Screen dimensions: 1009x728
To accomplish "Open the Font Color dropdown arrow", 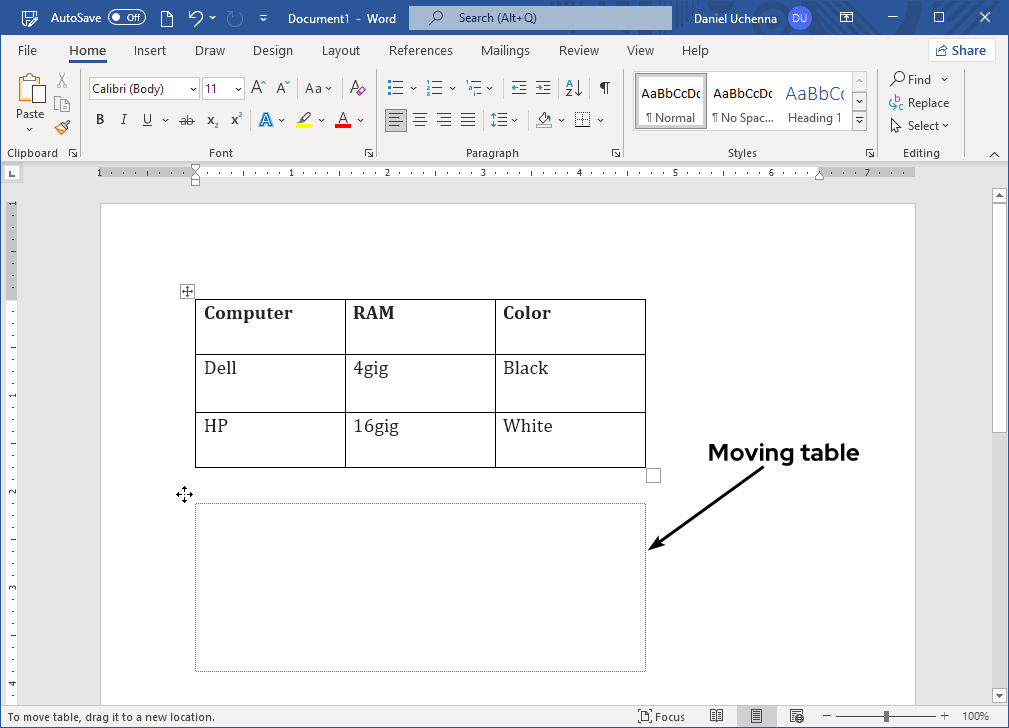I will (361, 120).
